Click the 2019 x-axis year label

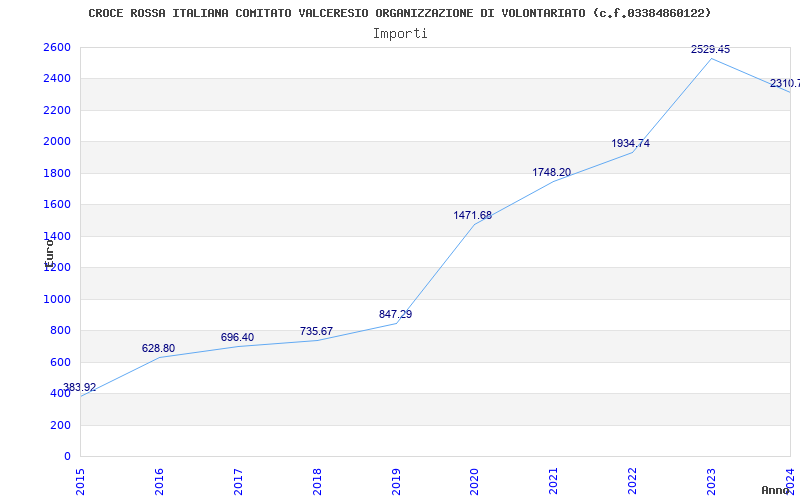point(396,482)
